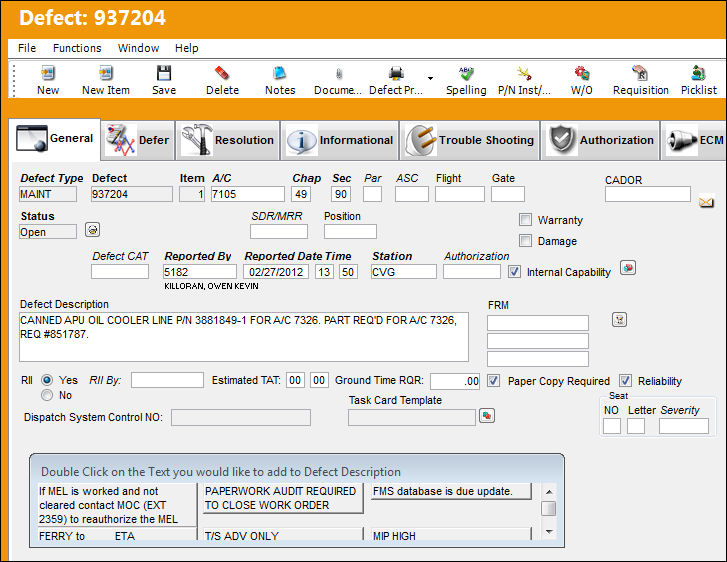
Task: Click the New toolbar icon
Action: [x=48, y=73]
